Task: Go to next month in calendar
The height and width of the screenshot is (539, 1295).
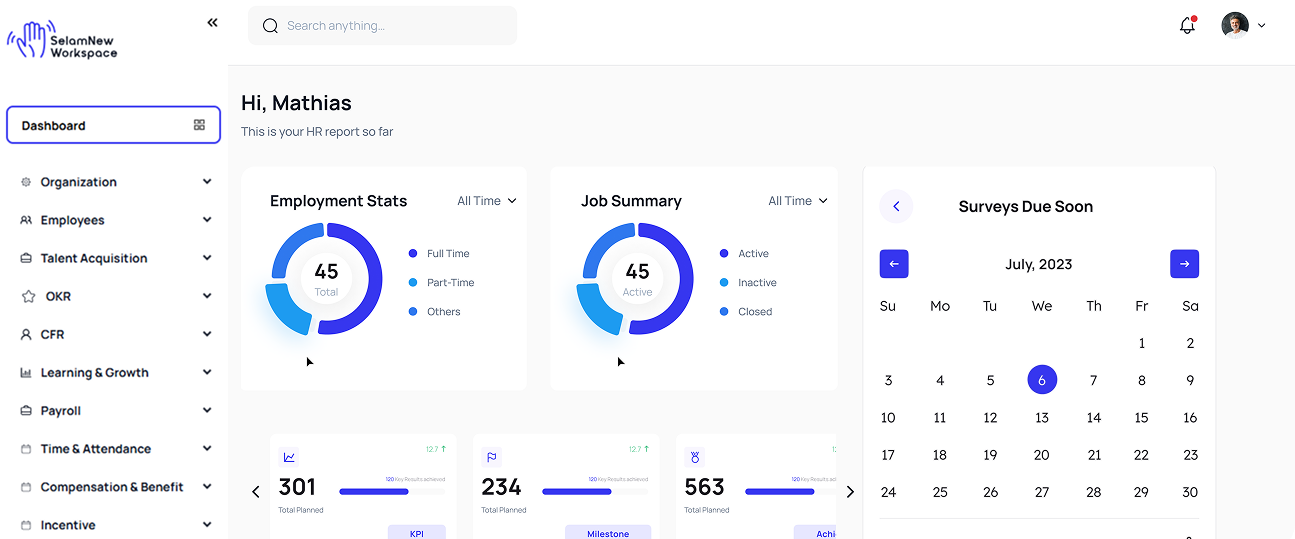Action: [x=1184, y=264]
